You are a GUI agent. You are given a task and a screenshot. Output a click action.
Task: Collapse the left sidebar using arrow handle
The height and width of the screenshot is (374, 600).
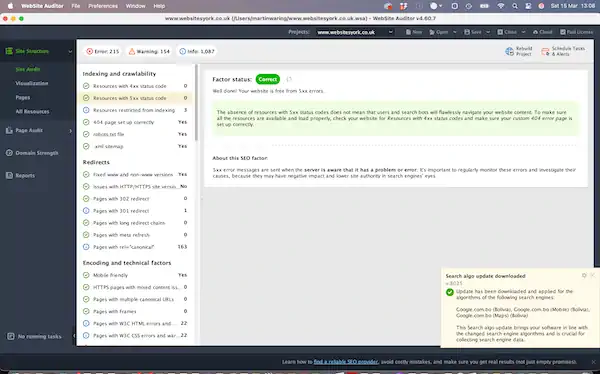74,336
